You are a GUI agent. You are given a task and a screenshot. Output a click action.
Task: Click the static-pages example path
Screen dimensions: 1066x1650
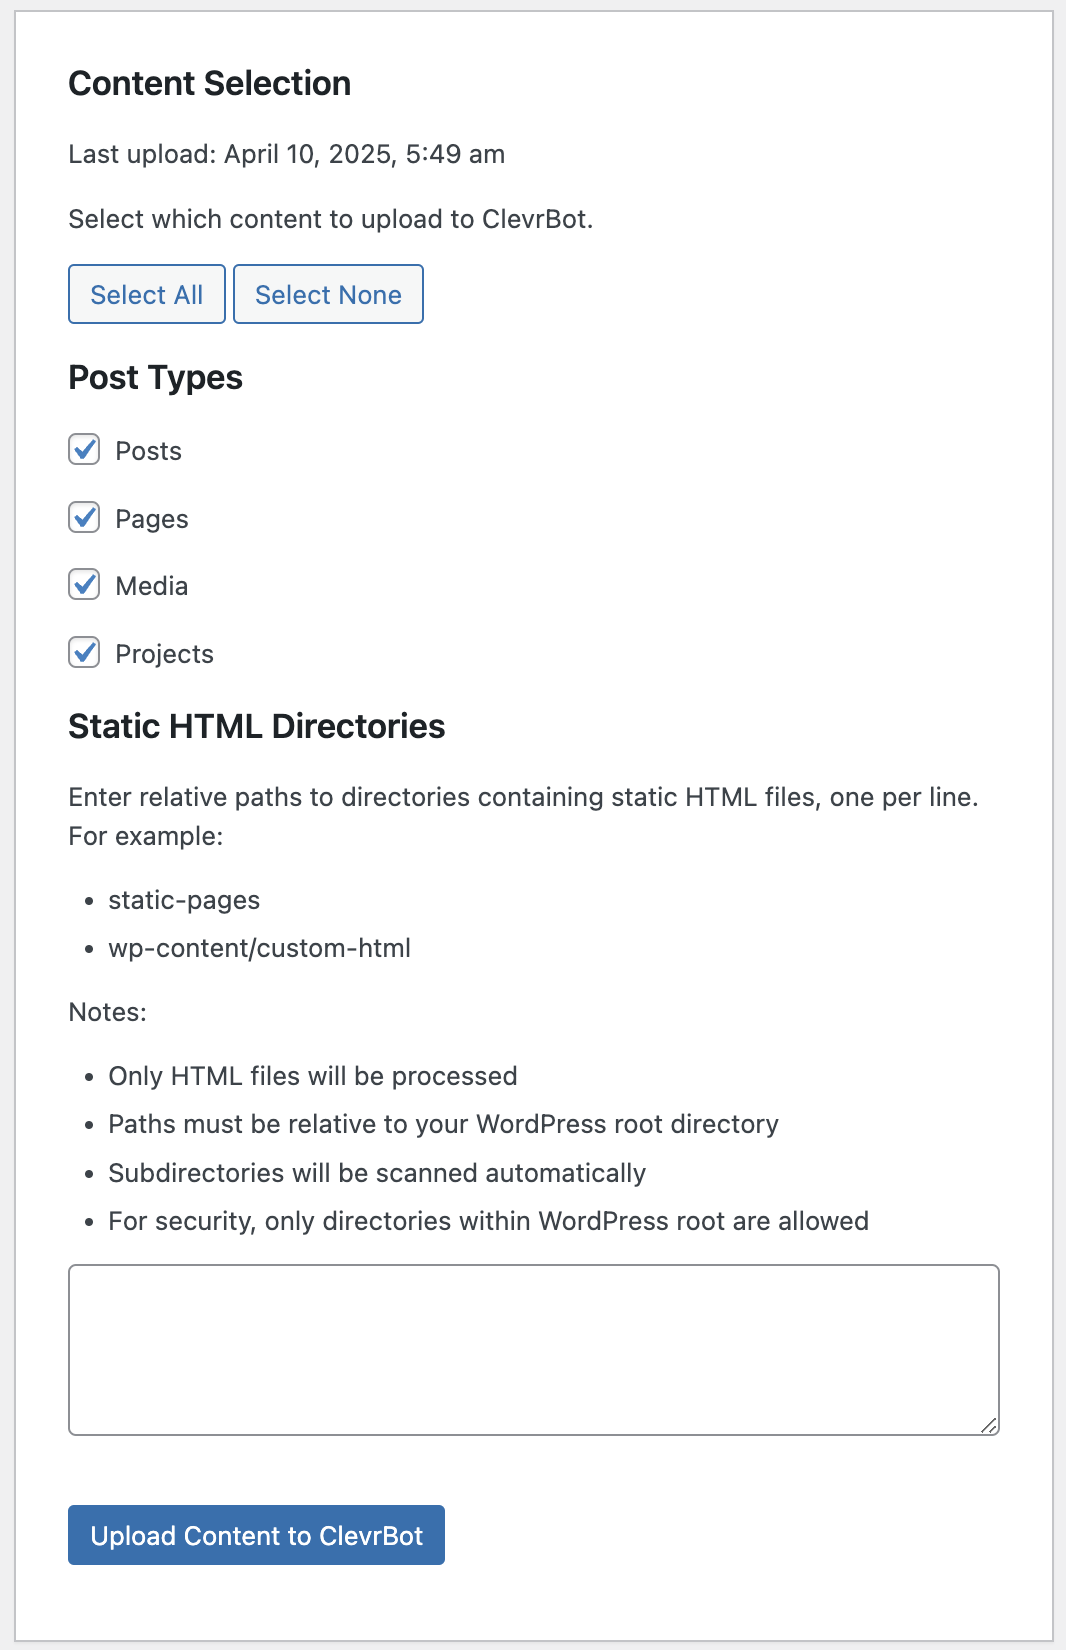coord(184,900)
